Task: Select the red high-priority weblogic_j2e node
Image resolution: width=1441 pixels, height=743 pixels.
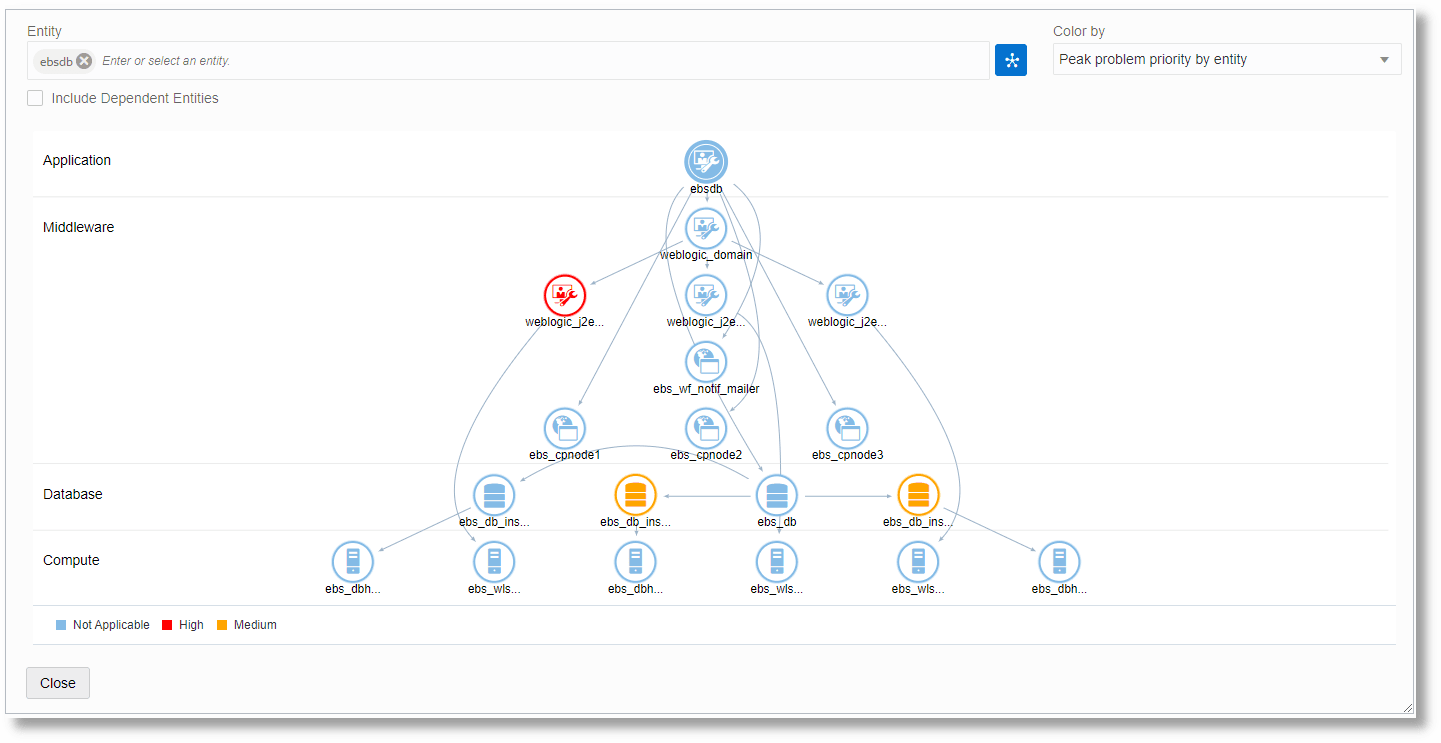Action: [565, 295]
